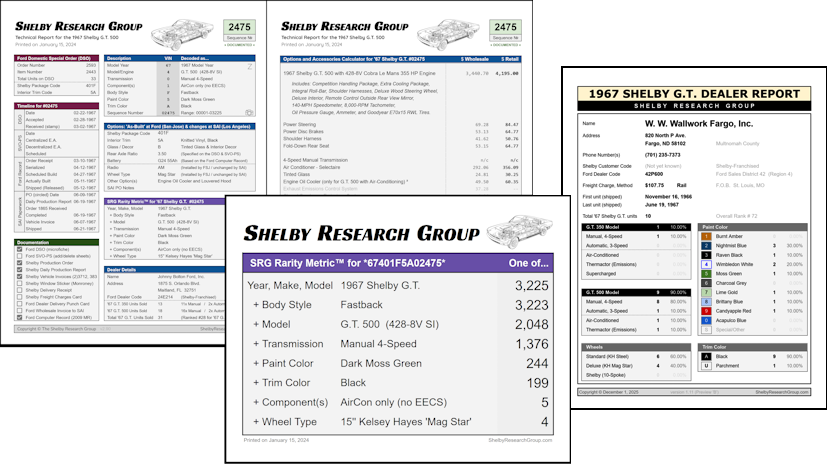Click the Timeline for #02475 header

tap(56, 105)
